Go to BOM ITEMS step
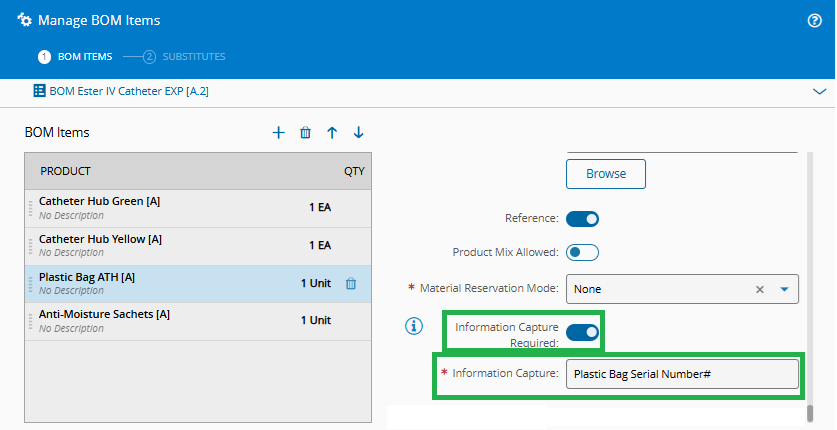 (75, 57)
